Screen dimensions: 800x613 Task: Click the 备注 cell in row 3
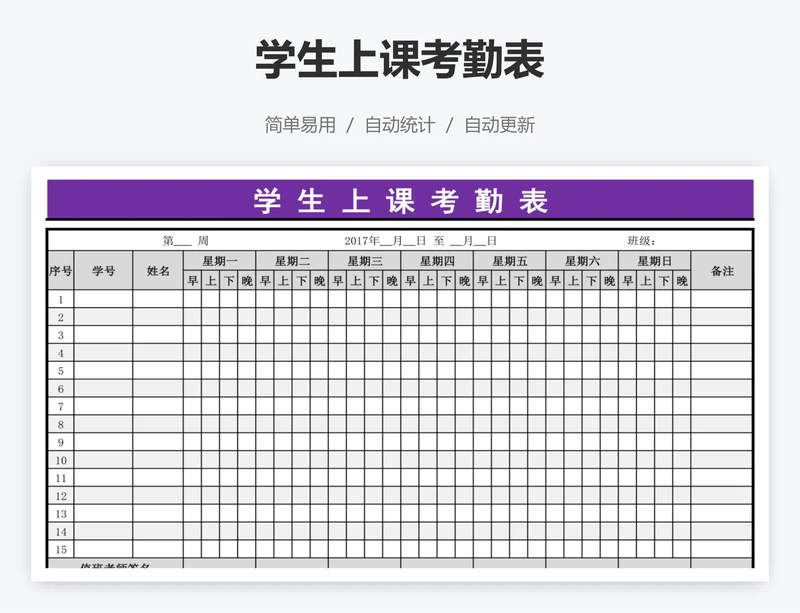pyautogui.click(x=722, y=335)
